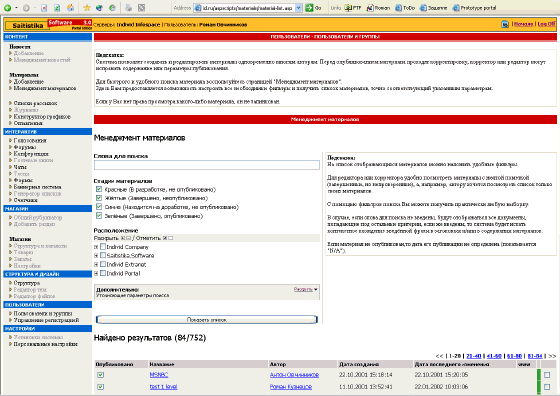Open Голосования sidebar item
560x396 pixels.
click(x=30, y=141)
